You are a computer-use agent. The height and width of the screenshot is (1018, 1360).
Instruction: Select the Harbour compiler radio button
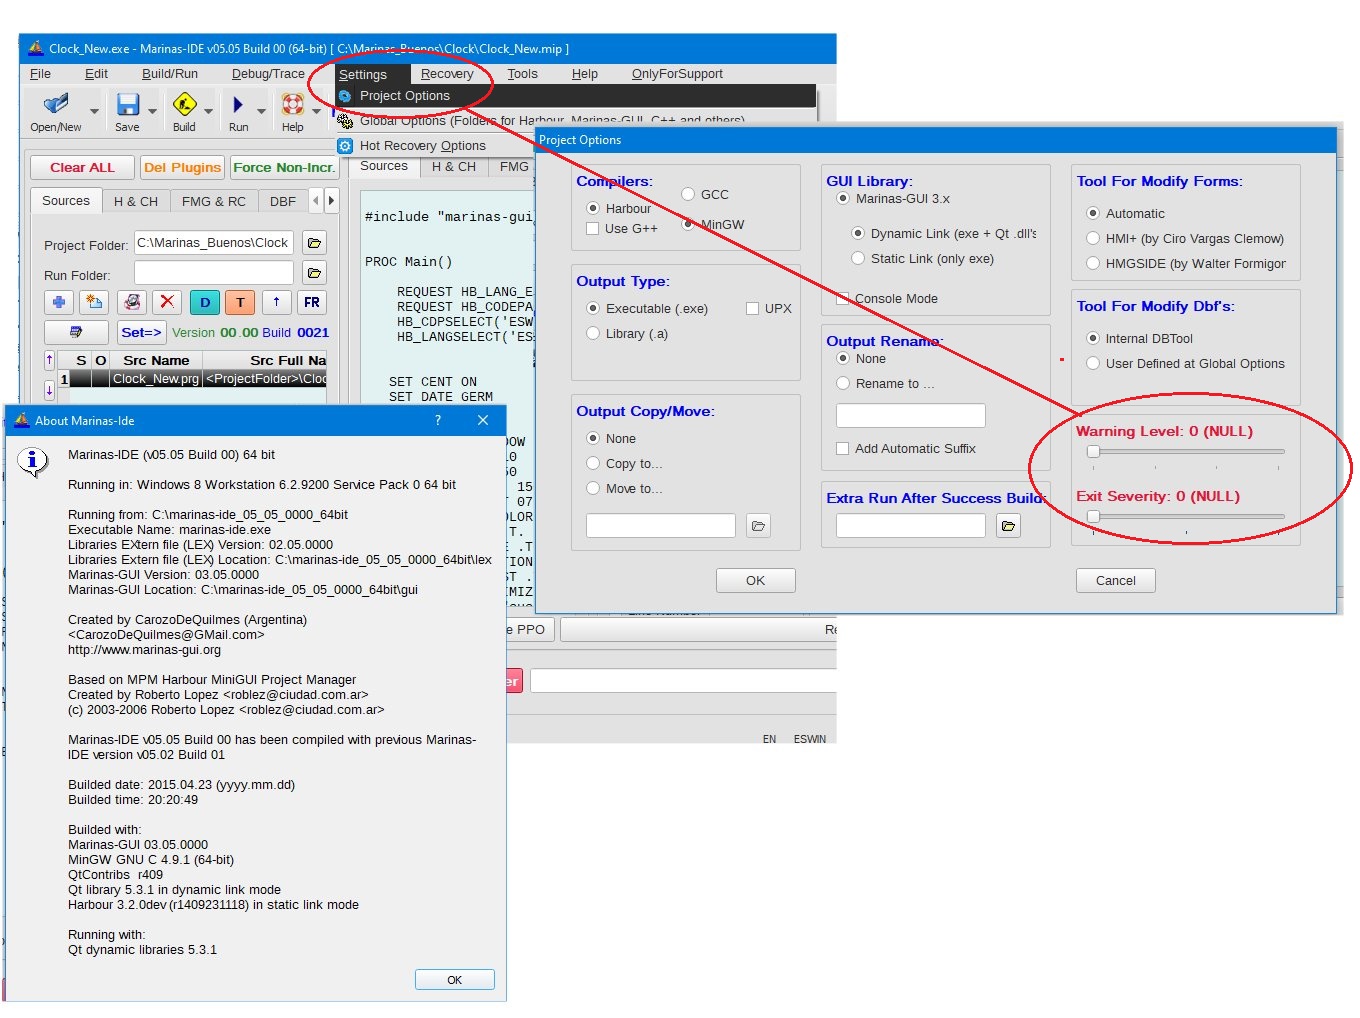pyautogui.click(x=593, y=208)
